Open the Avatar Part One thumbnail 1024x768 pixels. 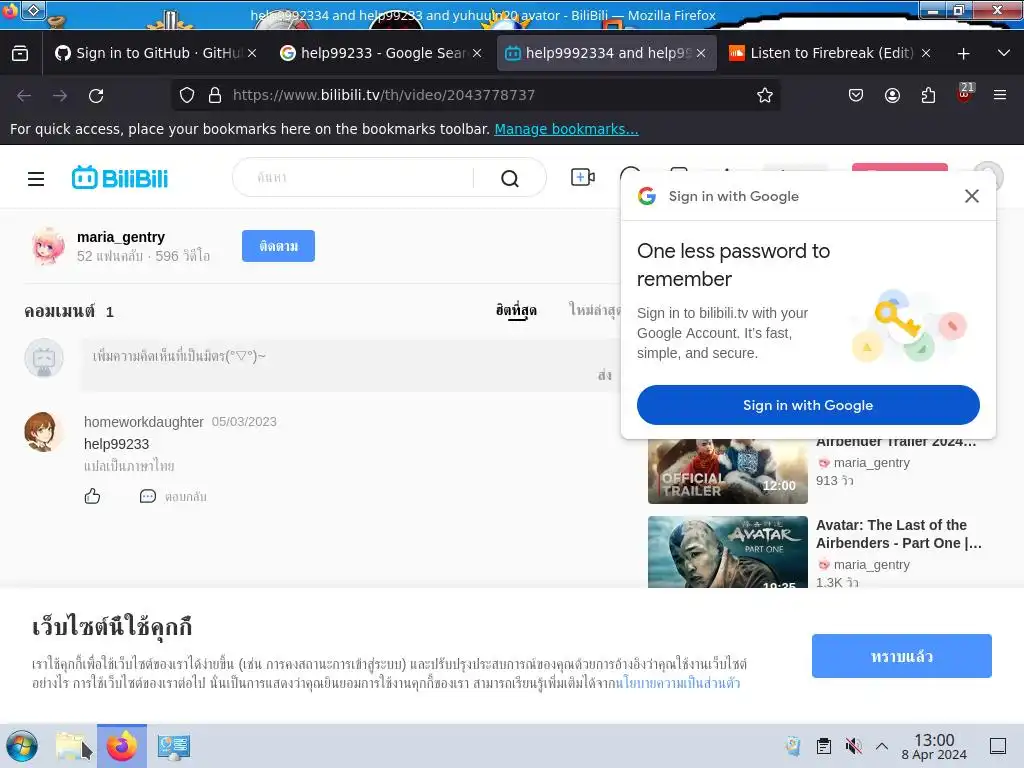[x=728, y=552]
